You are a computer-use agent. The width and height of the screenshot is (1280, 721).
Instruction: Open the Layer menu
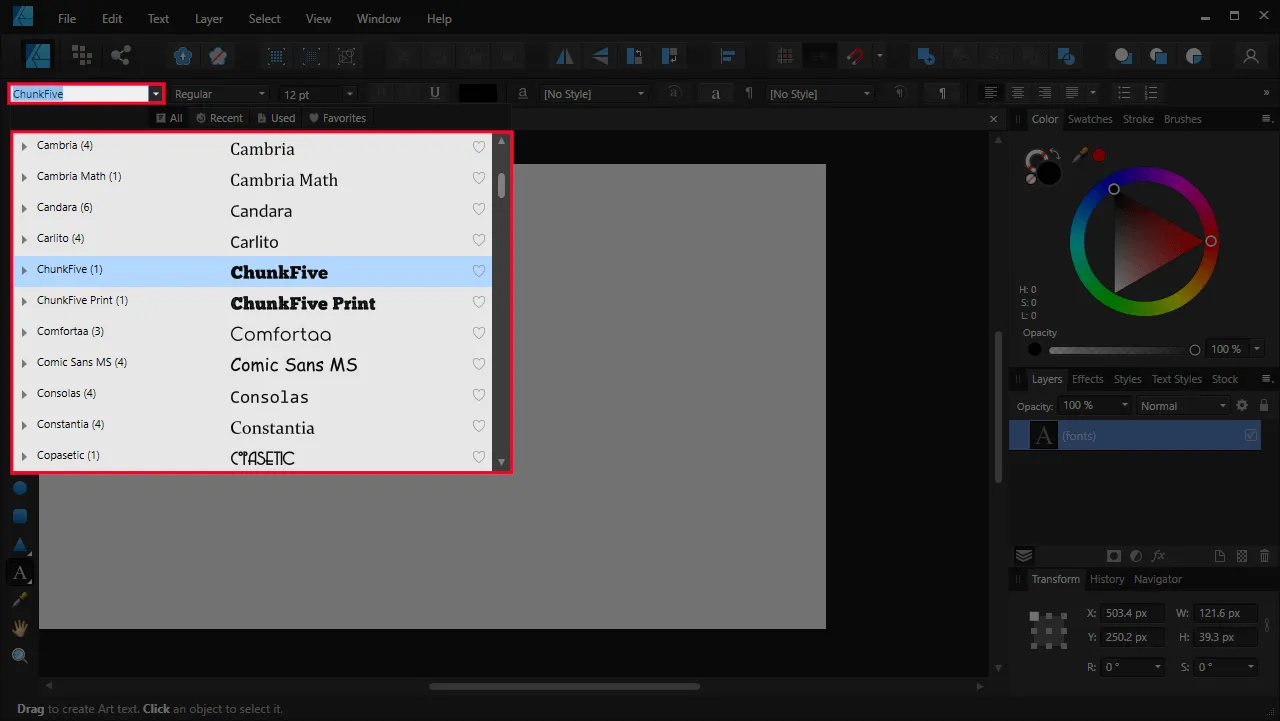(209, 19)
